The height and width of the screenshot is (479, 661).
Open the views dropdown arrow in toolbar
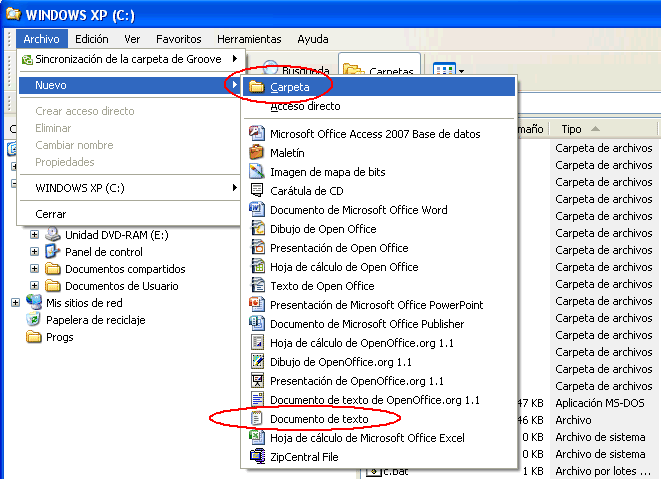463,70
